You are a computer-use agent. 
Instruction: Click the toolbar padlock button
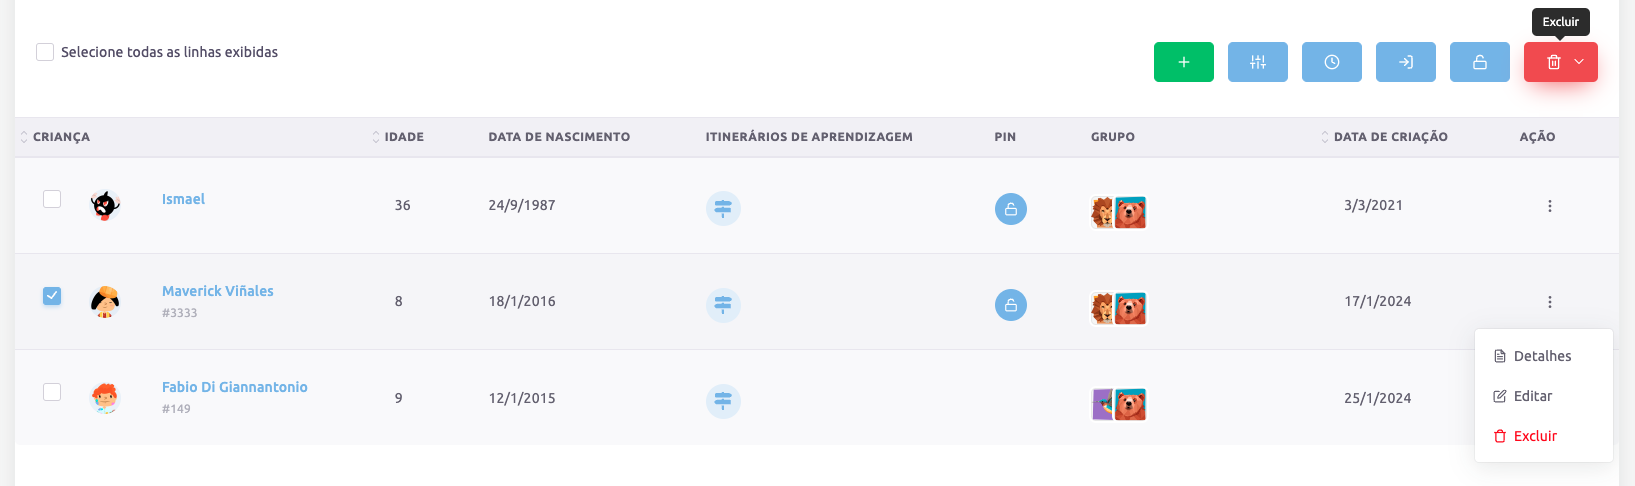[1479, 62]
